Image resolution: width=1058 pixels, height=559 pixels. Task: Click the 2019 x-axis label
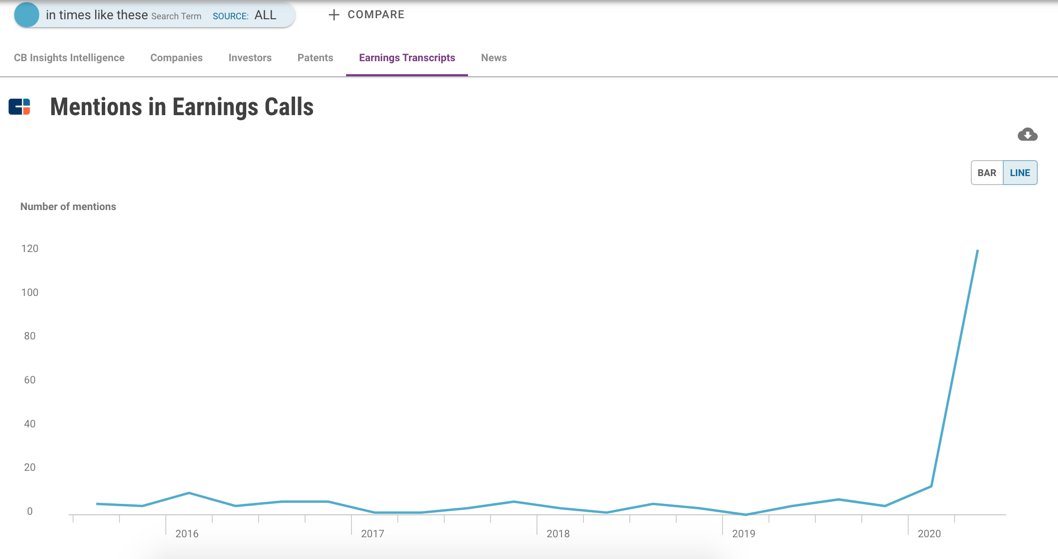click(744, 533)
